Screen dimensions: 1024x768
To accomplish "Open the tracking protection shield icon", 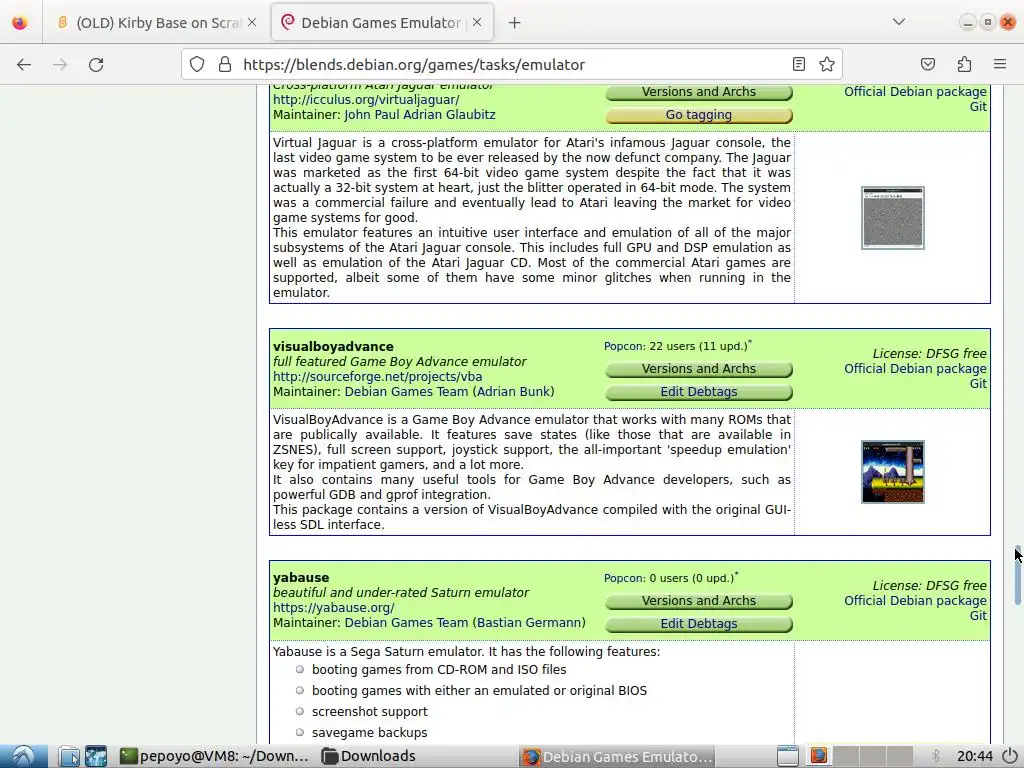I will click(x=197, y=64).
